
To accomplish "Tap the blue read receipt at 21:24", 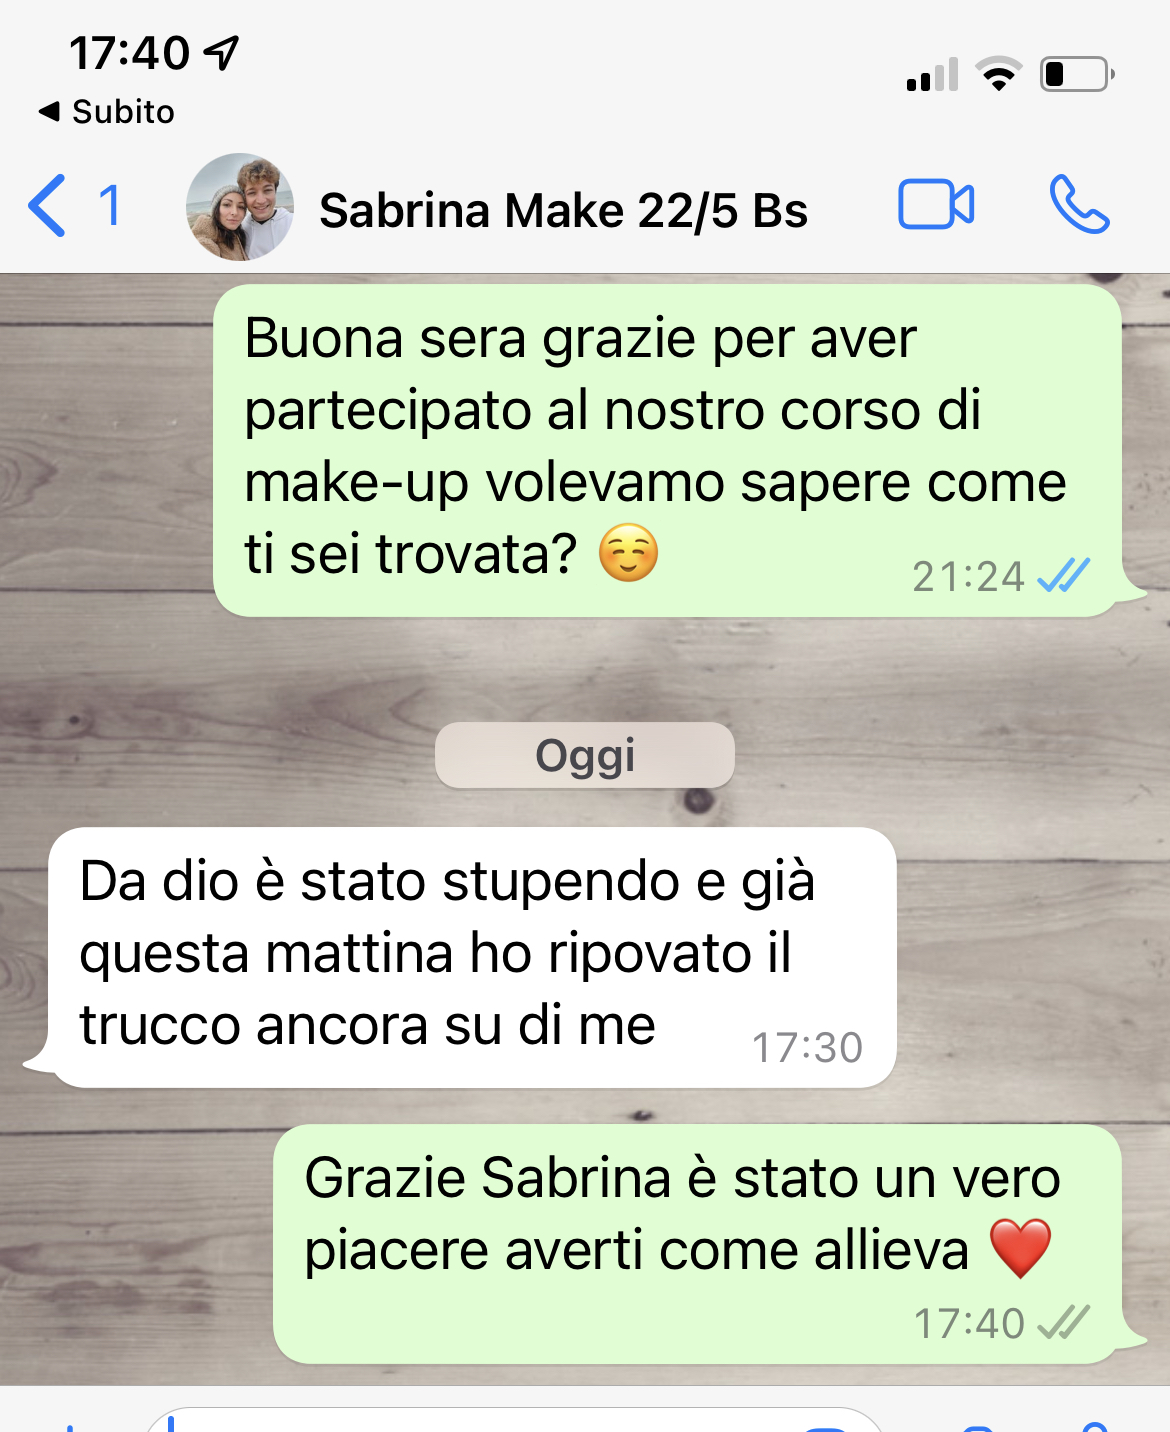I will pyautogui.click(x=1063, y=575).
